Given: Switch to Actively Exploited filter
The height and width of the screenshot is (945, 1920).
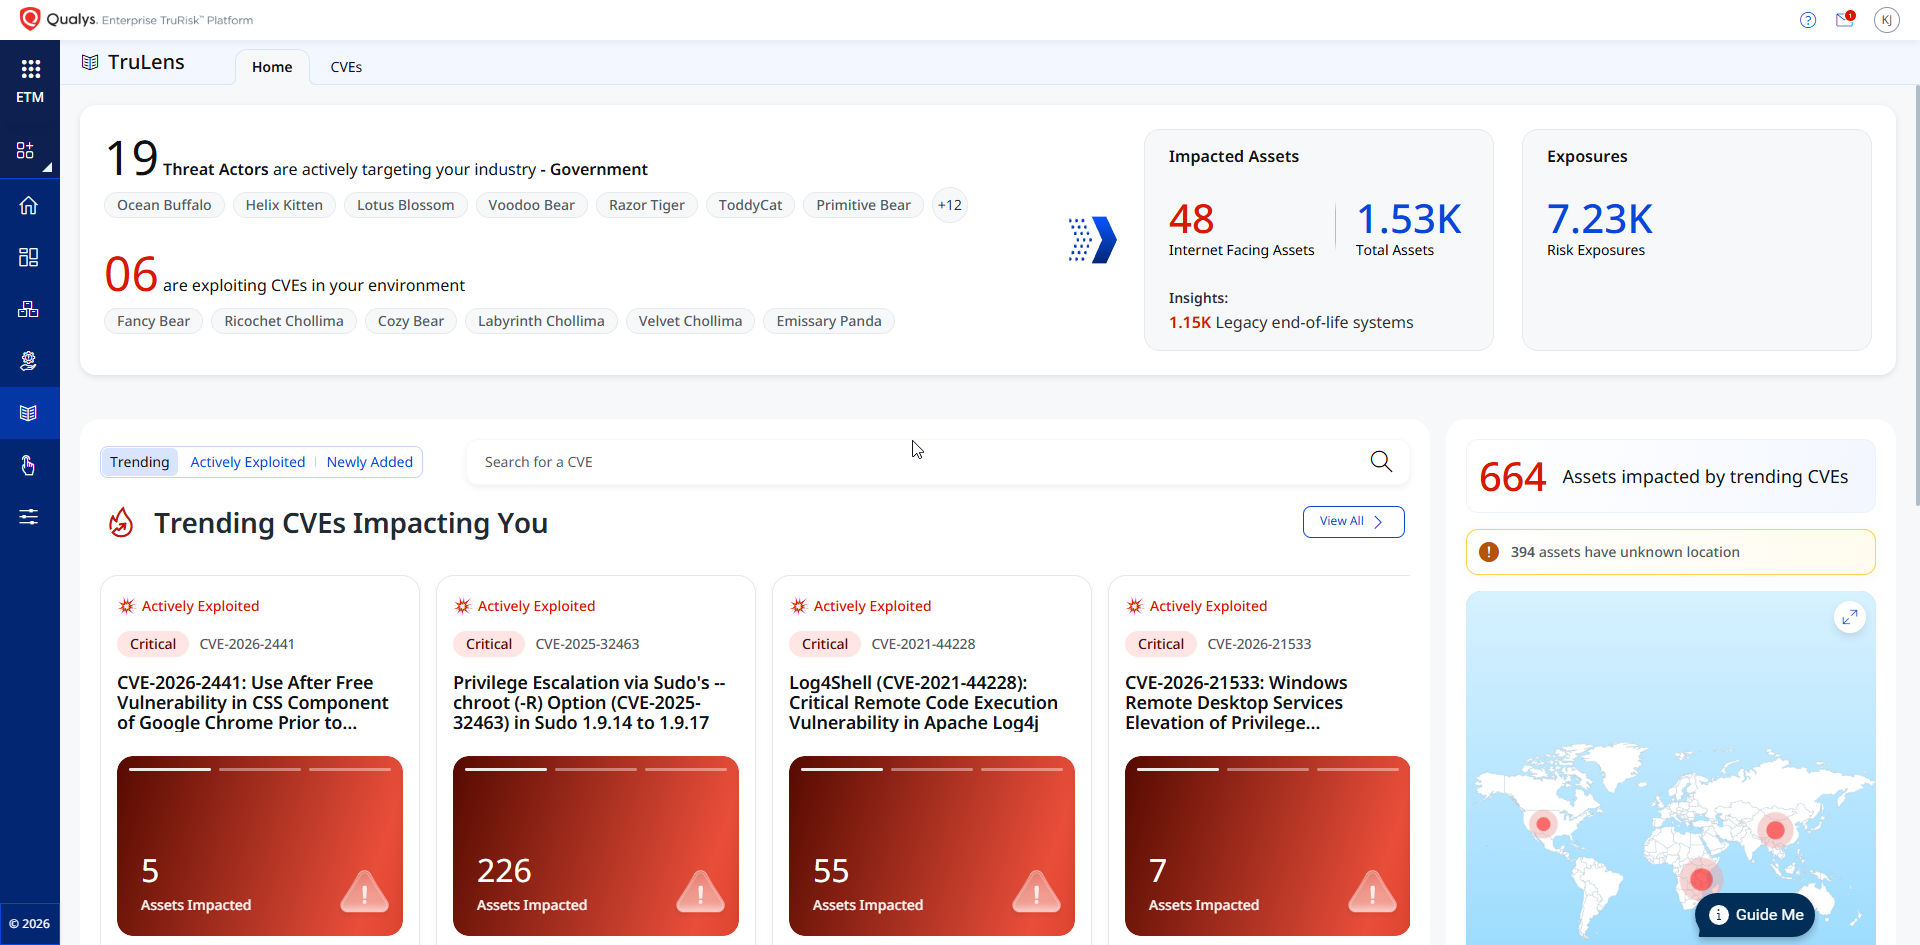Looking at the screenshot, I should click(x=247, y=462).
